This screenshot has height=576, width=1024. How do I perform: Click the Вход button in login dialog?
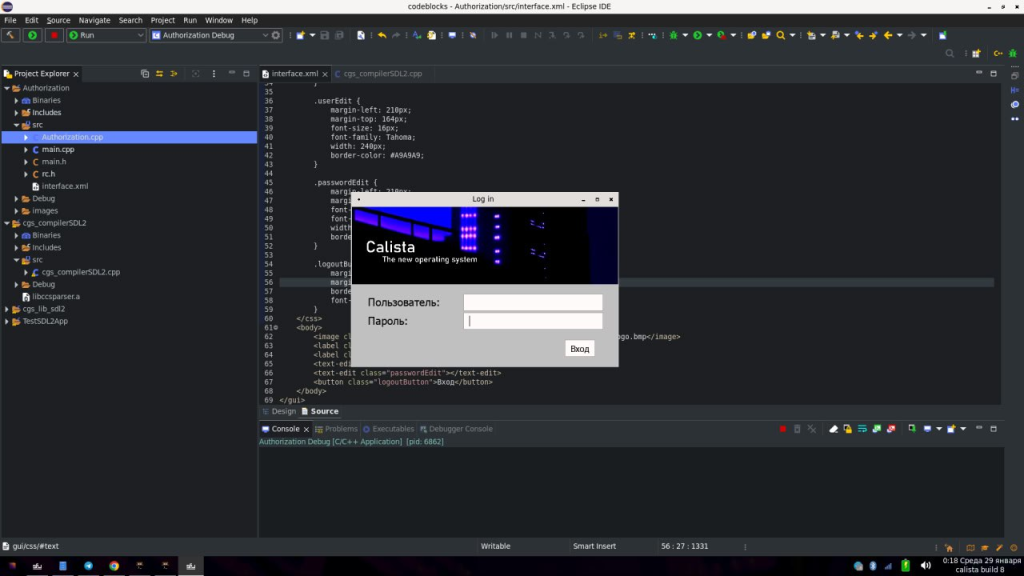[x=579, y=349]
